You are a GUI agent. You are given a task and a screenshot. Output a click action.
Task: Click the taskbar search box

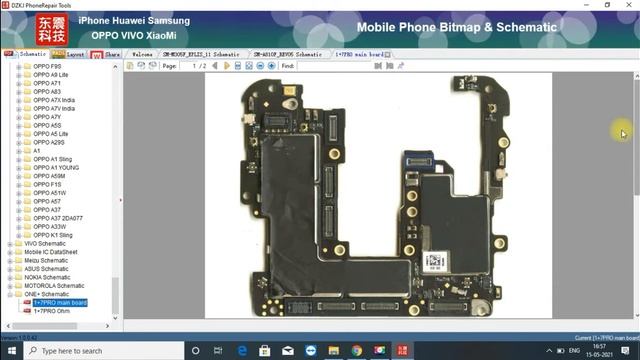coord(104,351)
